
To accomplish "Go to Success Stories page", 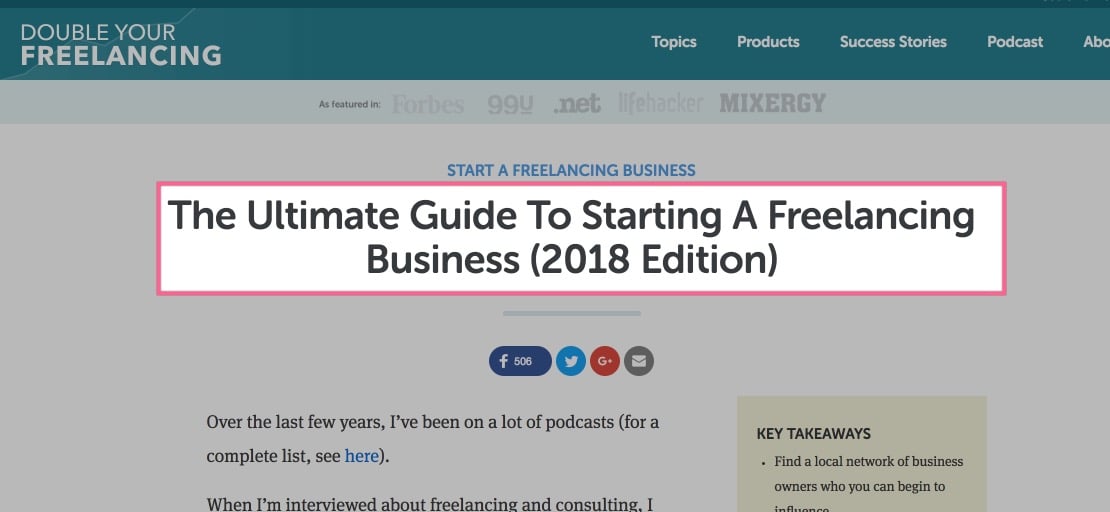I will (x=893, y=42).
